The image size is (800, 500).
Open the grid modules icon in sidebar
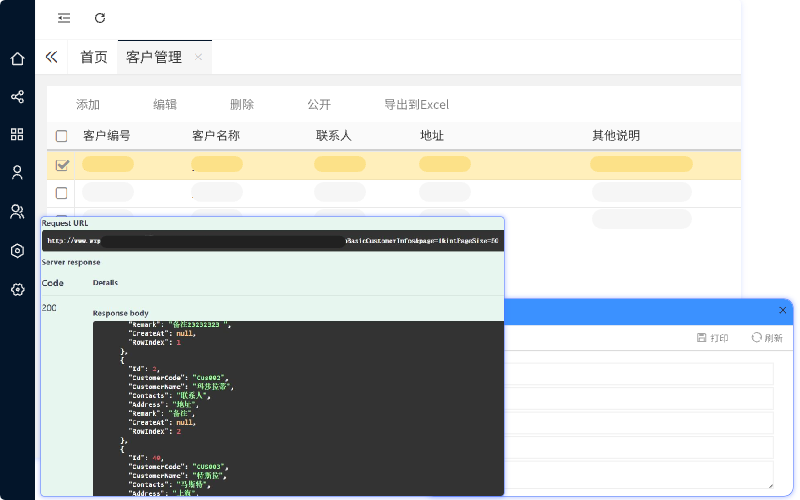17,134
